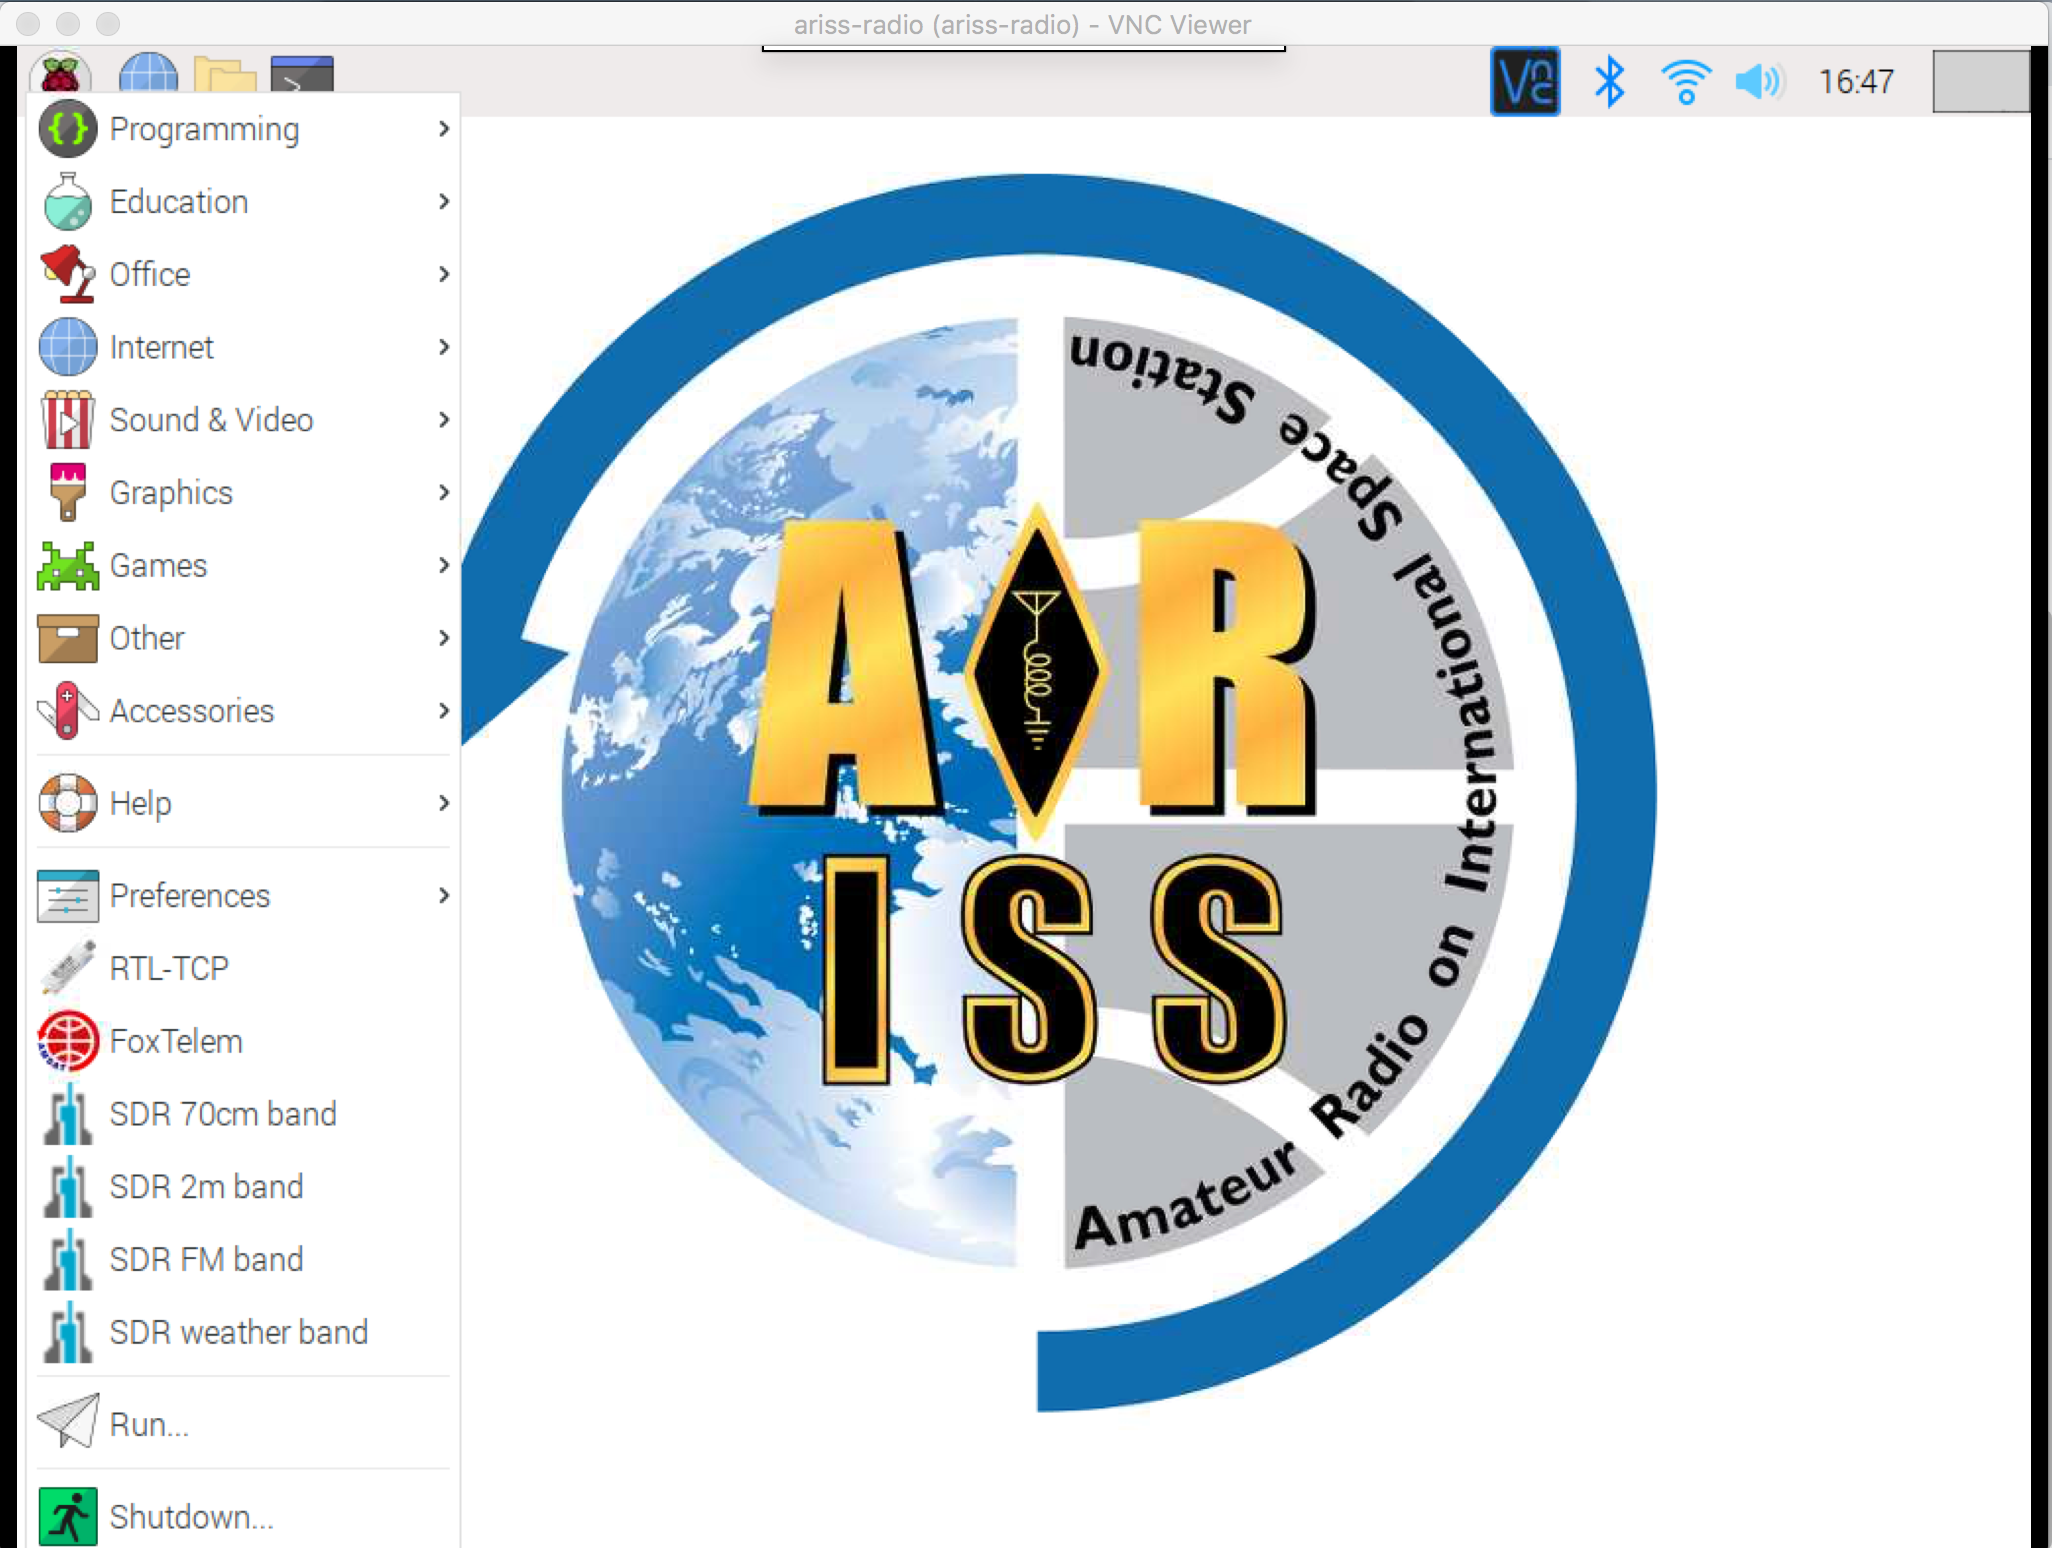The height and width of the screenshot is (1548, 2052).
Task: Start SDR 70cm band from the menu
Action: 244,1114
